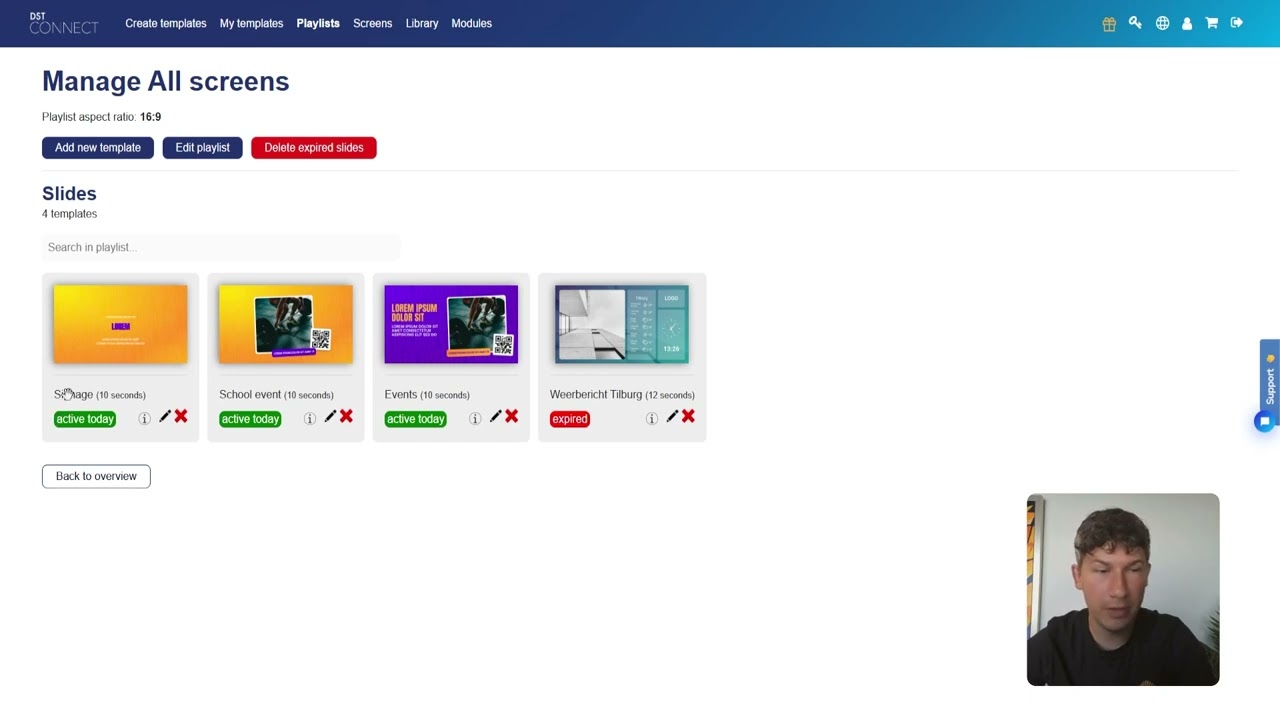Edit the Events slide with pencil
Image resolution: width=1280 pixels, height=720 pixels.
point(495,417)
